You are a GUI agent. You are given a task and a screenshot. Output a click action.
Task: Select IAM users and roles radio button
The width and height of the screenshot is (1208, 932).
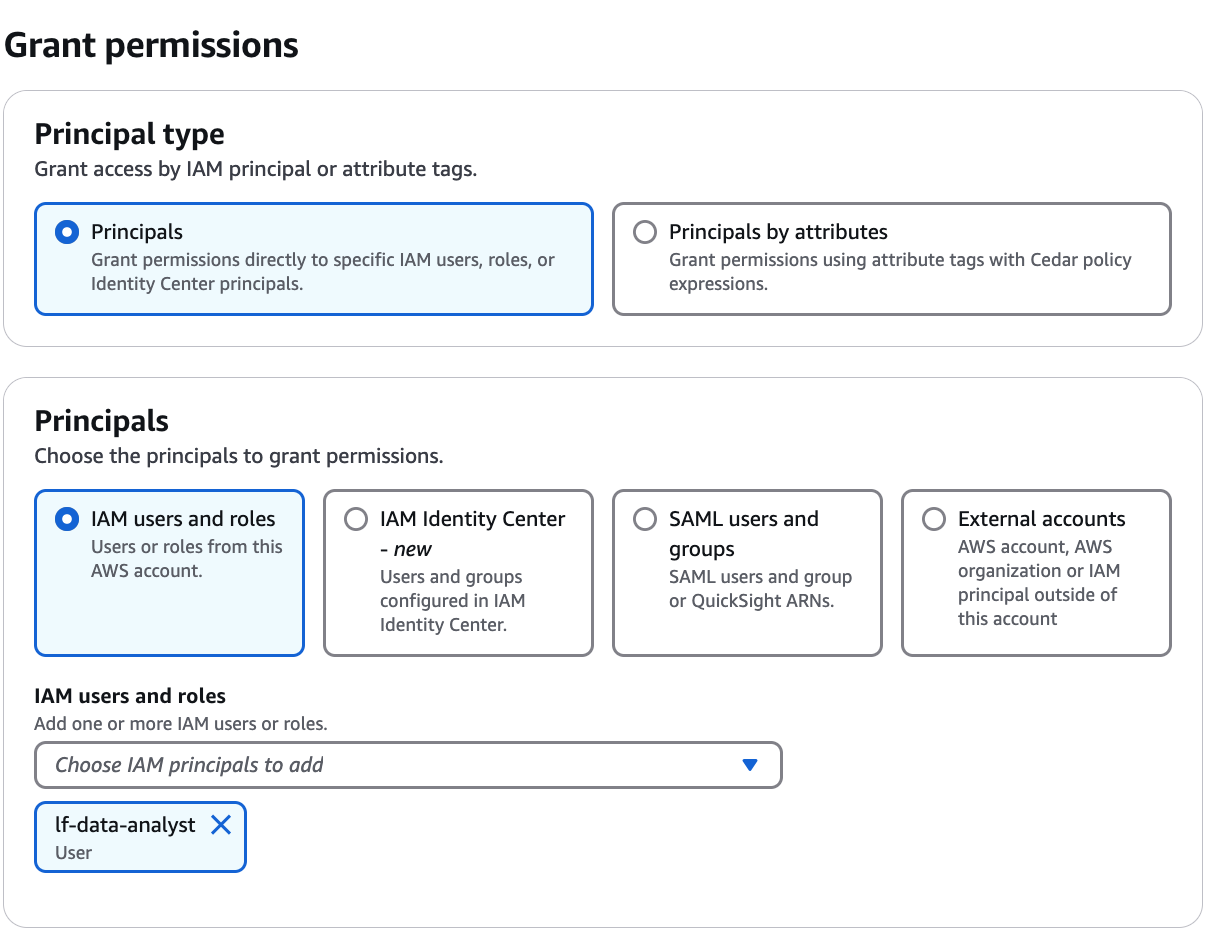(67, 519)
